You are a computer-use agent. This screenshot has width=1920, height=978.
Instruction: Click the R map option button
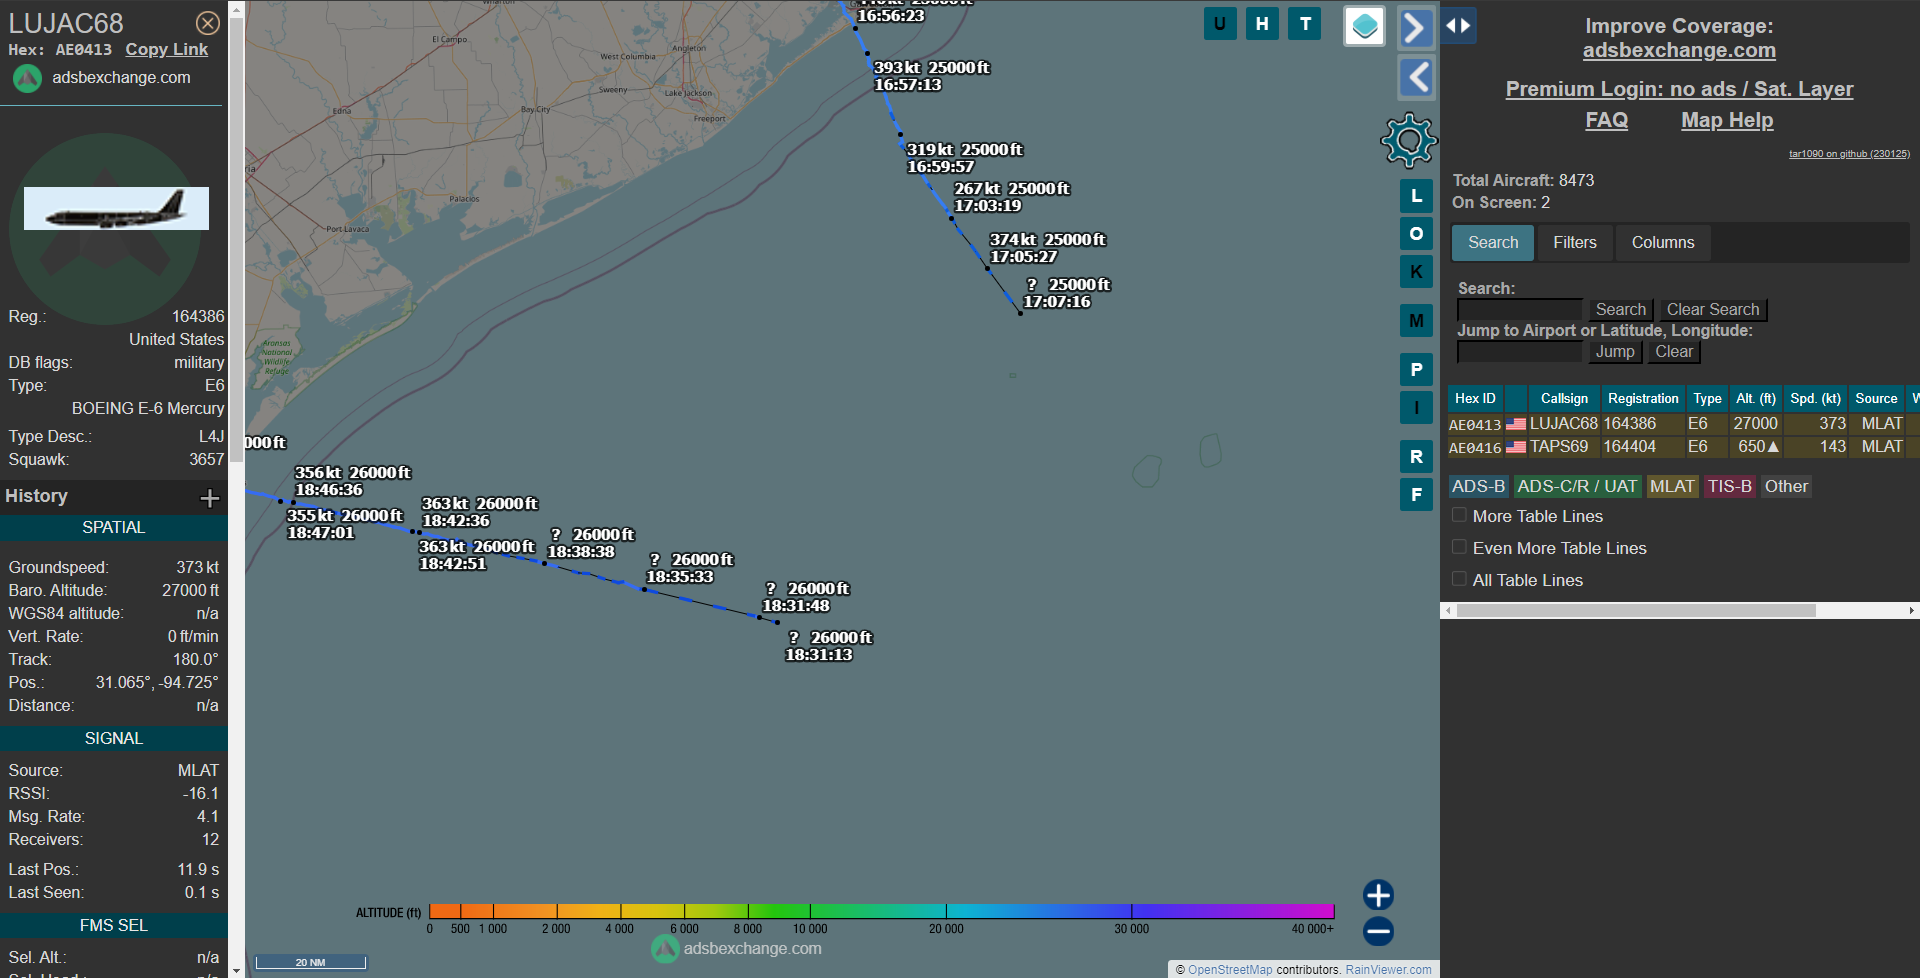(x=1416, y=457)
